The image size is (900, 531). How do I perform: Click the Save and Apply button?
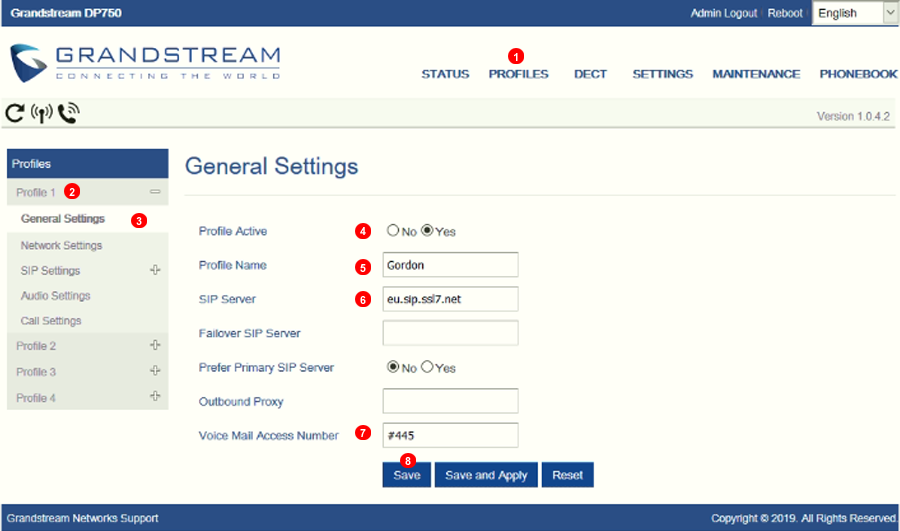tap(486, 475)
